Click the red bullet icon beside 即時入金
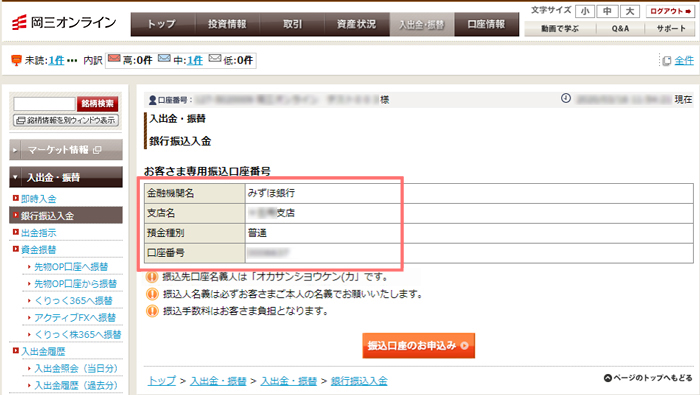The image size is (700, 395). tap(16, 198)
